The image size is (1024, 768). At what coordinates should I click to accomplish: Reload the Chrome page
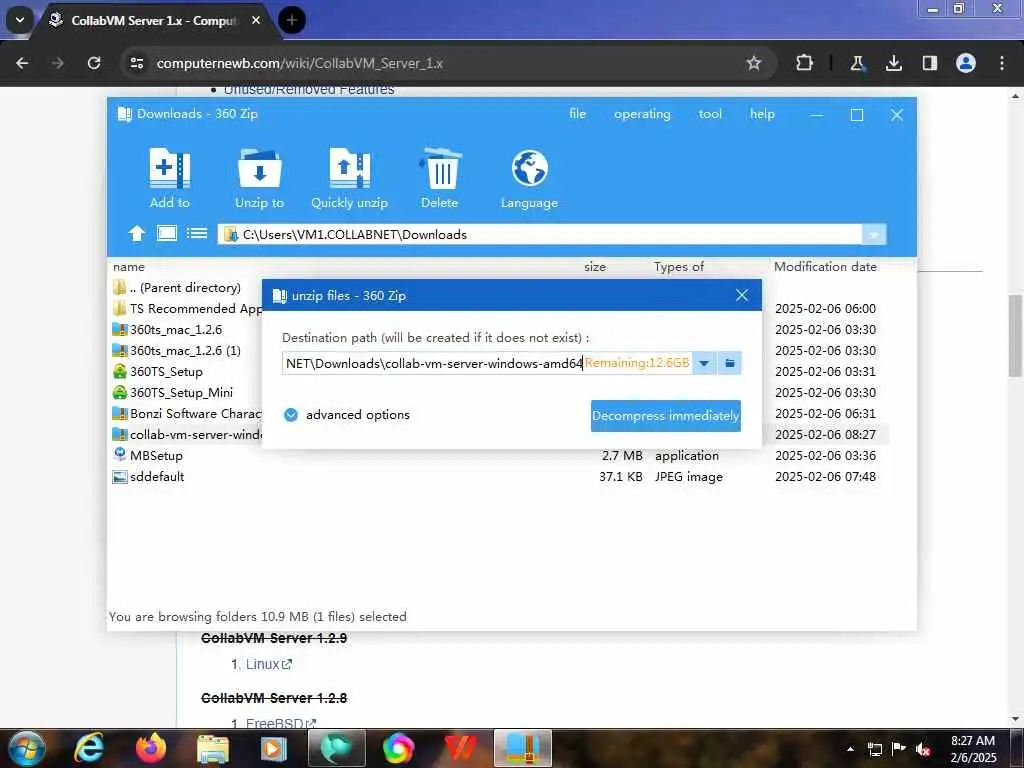point(94,63)
